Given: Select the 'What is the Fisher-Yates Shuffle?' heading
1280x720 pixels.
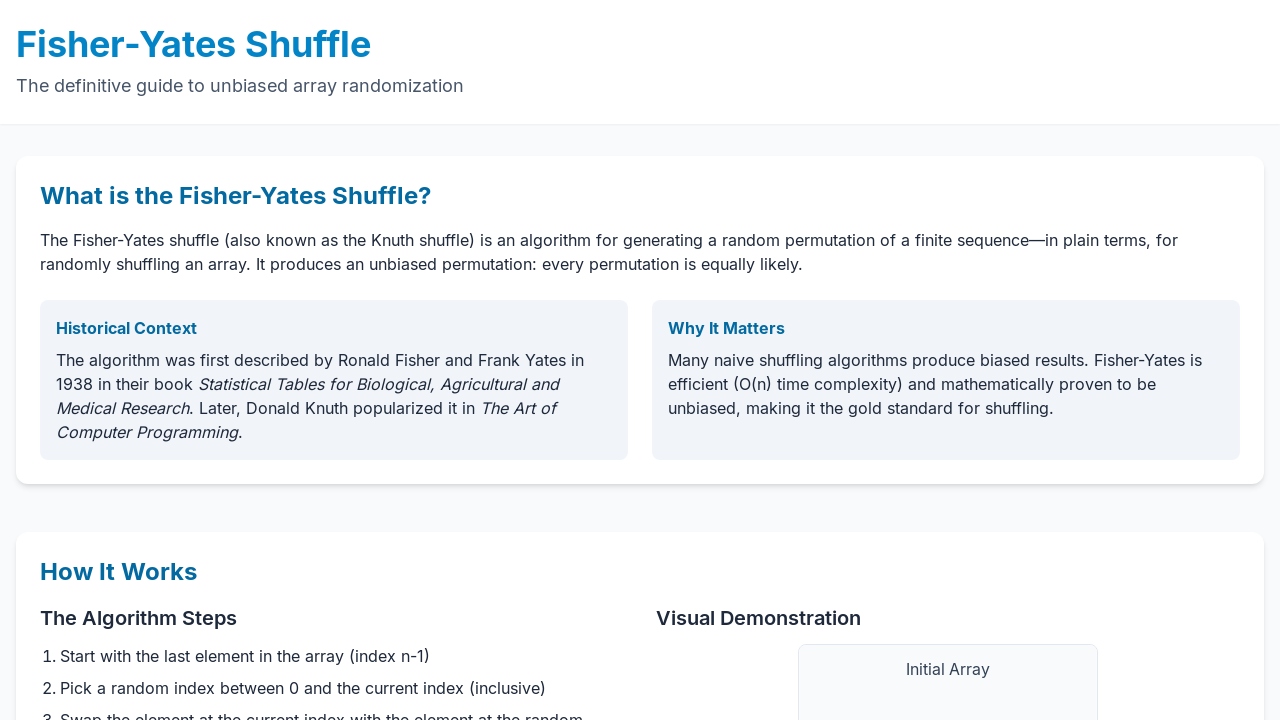Looking at the screenshot, I should (235, 196).
